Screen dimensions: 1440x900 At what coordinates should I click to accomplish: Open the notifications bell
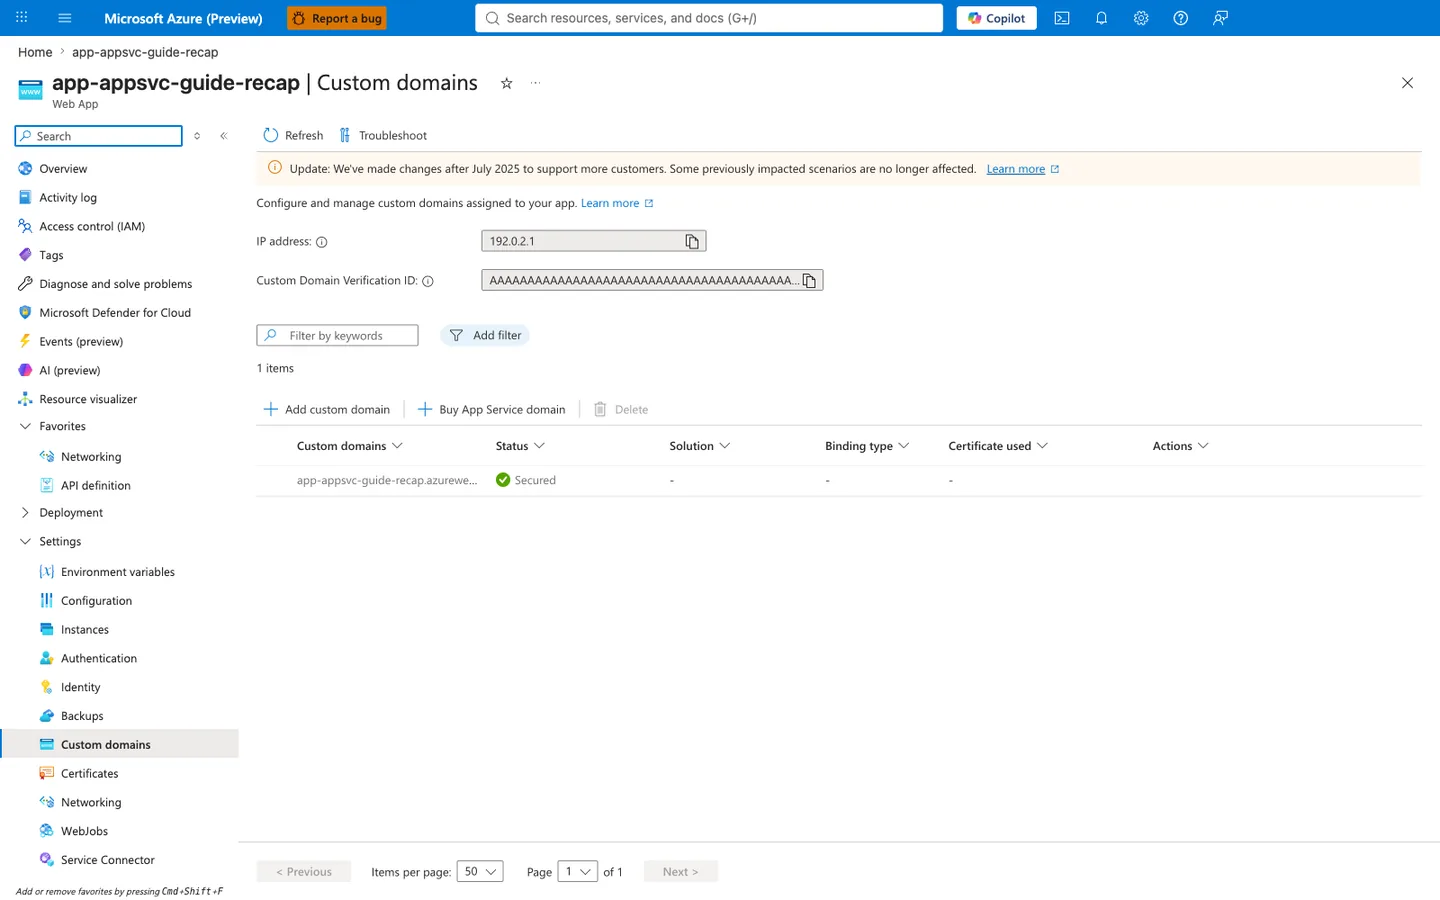click(x=1101, y=18)
